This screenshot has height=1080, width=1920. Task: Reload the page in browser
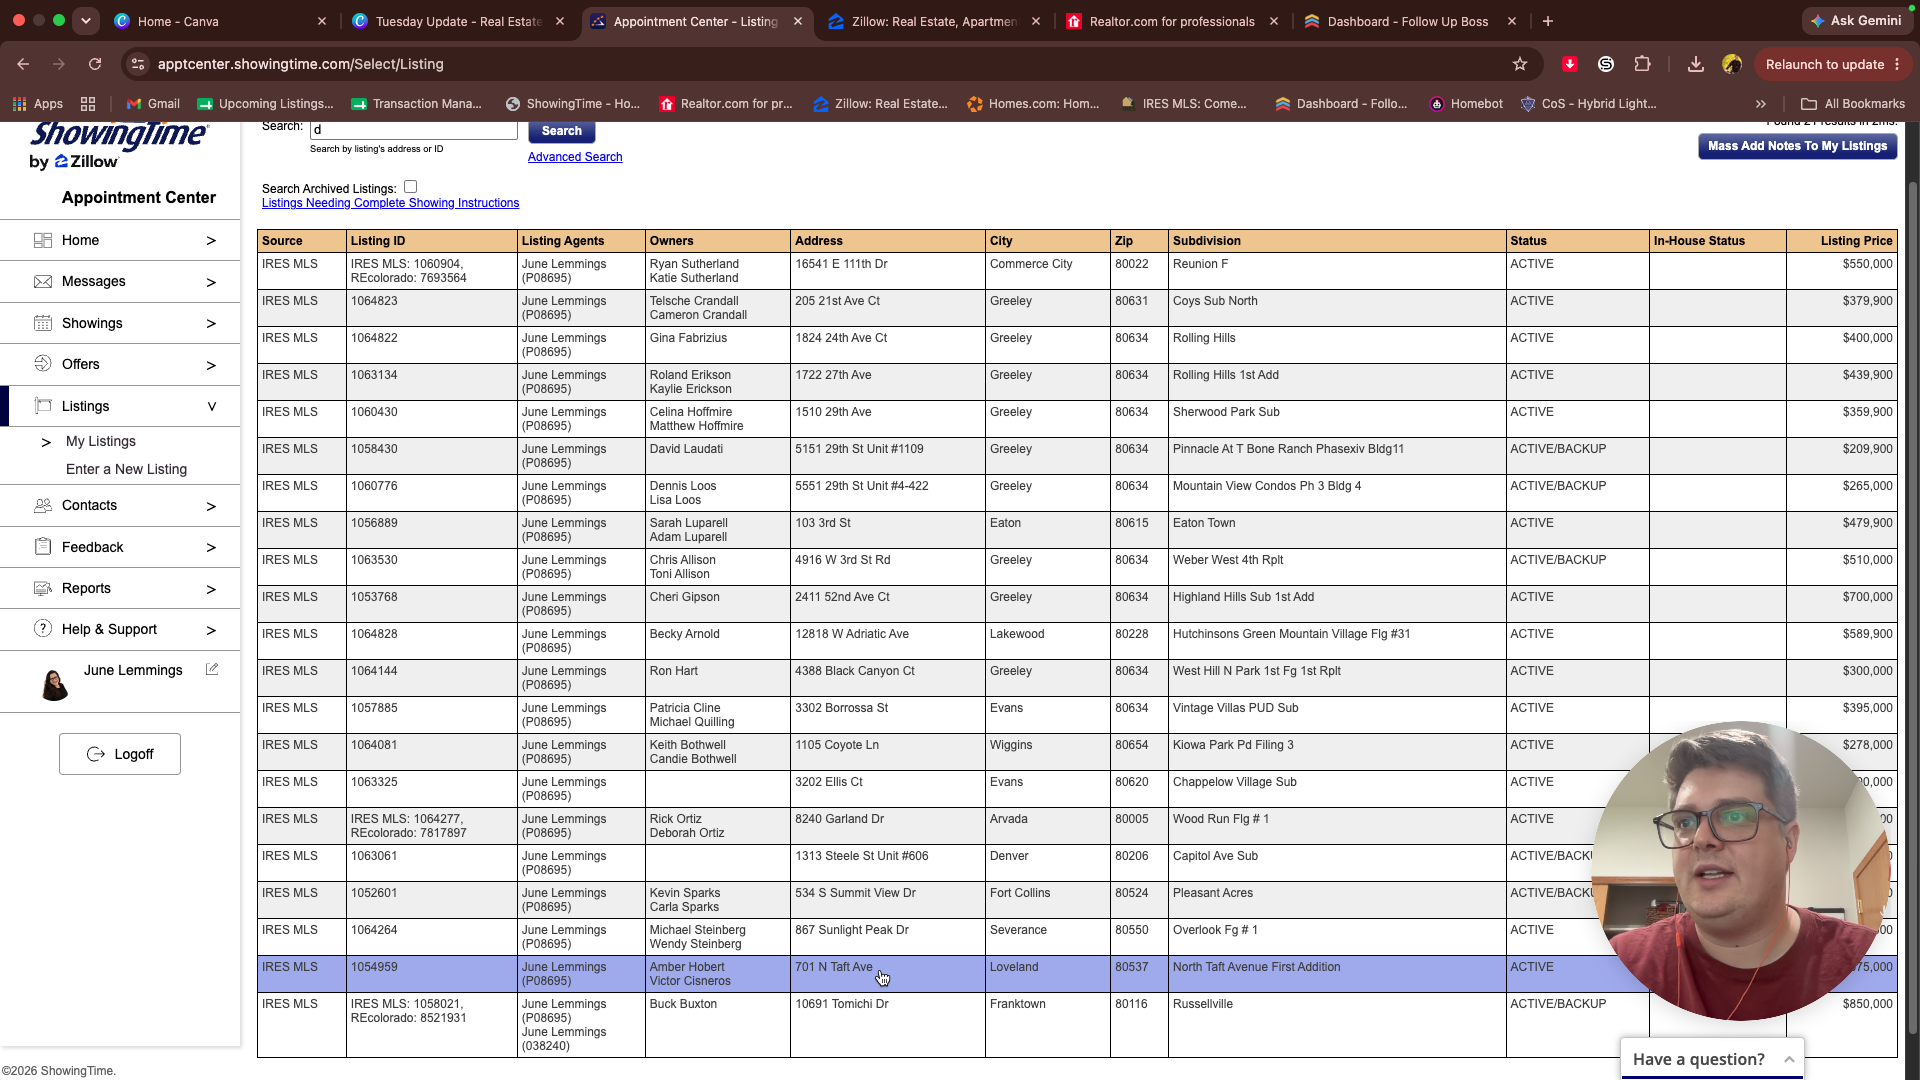[x=95, y=64]
